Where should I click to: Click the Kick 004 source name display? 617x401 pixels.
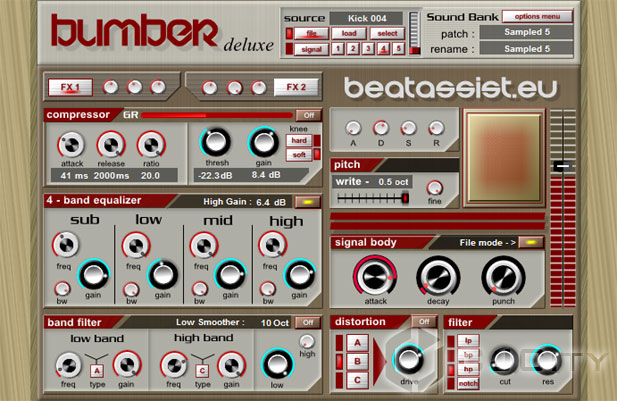pos(366,18)
